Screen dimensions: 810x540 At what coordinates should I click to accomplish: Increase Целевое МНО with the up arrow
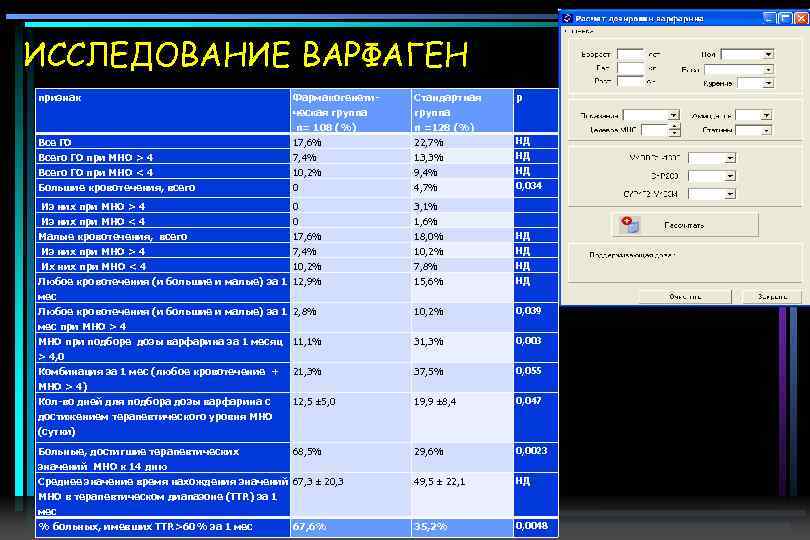[674, 127]
